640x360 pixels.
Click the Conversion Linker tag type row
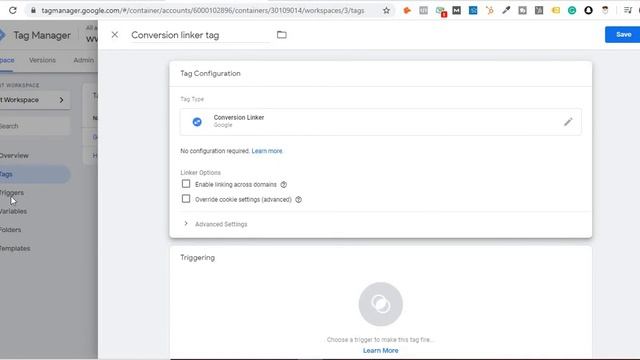[x=380, y=122]
